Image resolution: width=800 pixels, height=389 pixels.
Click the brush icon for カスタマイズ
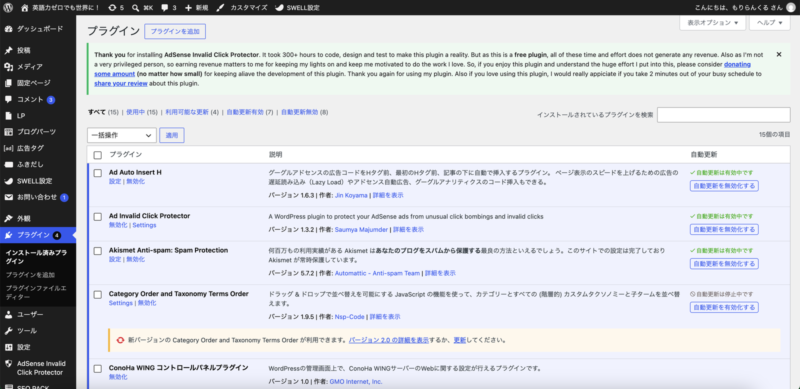[220, 8]
